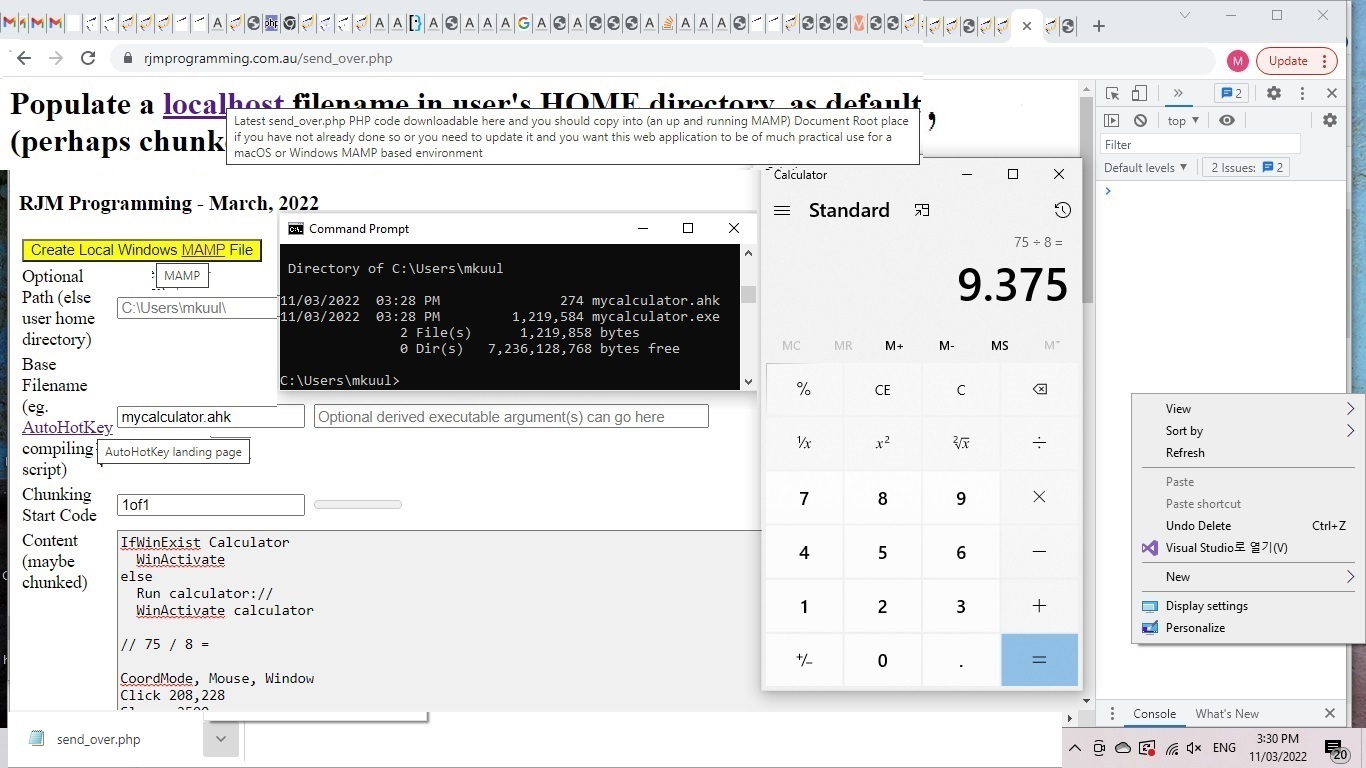Toggle DevTools device toolbar icon
Image resolution: width=1366 pixels, height=768 pixels.
click(x=1139, y=93)
